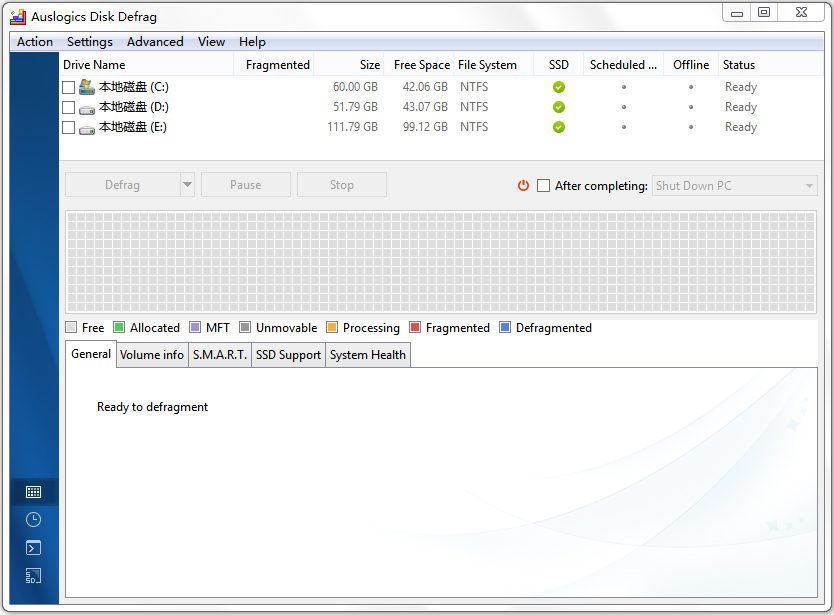
Task: Open the scheduler clock sidebar icon
Action: click(x=34, y=520)
